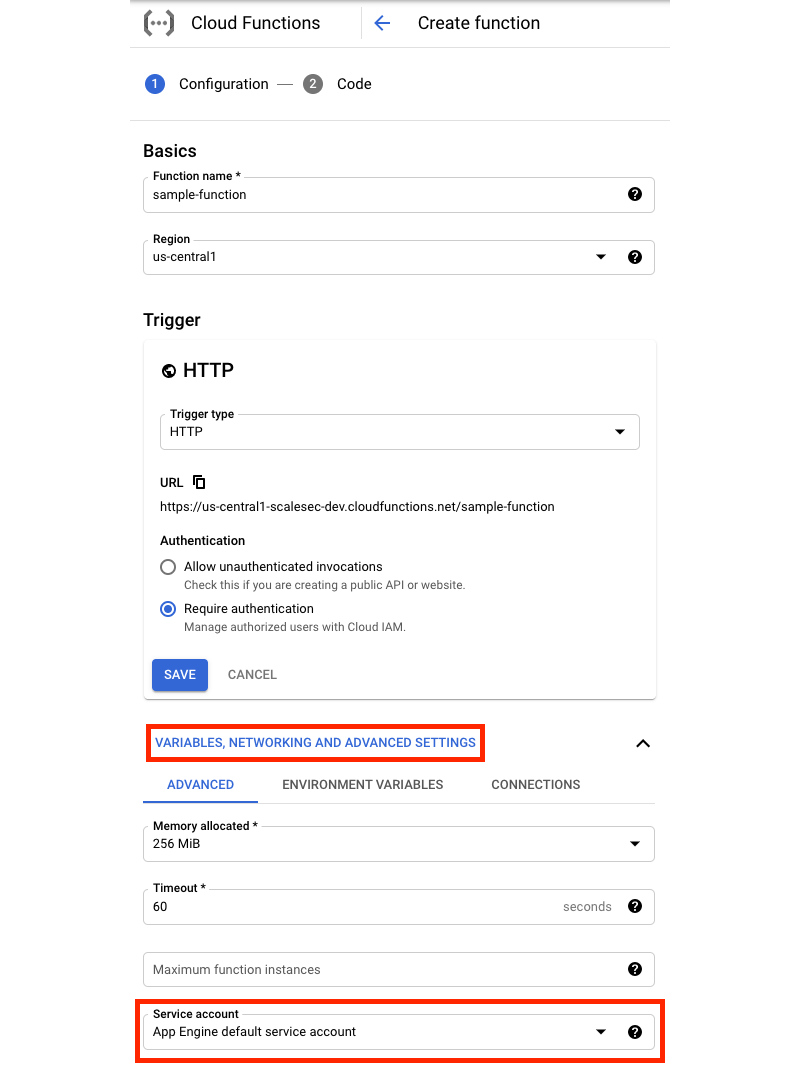Image resolution: width=800 pixels, height=1078 pixels.
Task: Click the Cloud Functions logo icon
Action: (159, 23)
